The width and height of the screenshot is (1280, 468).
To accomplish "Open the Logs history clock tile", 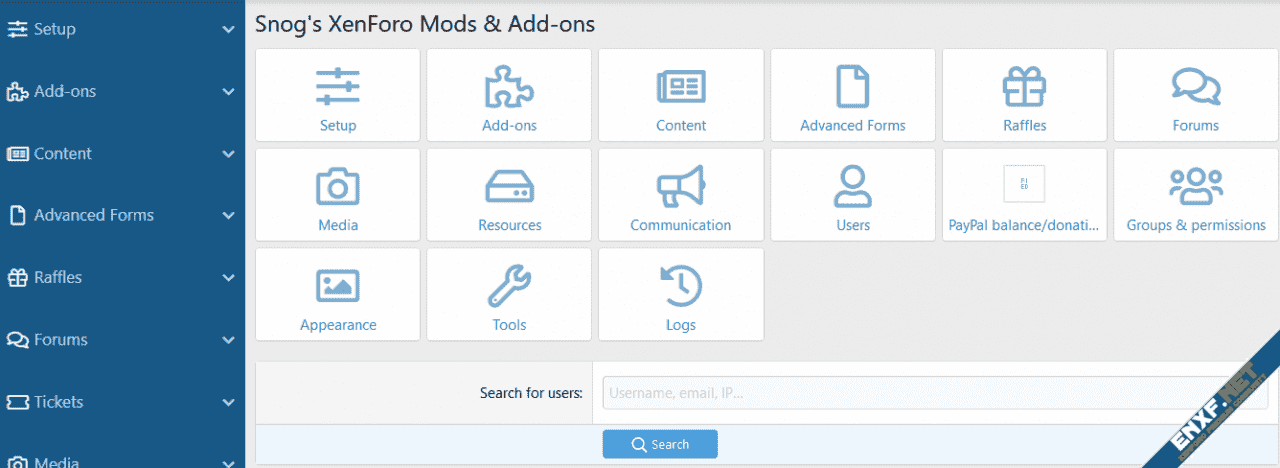I will 680,296.
